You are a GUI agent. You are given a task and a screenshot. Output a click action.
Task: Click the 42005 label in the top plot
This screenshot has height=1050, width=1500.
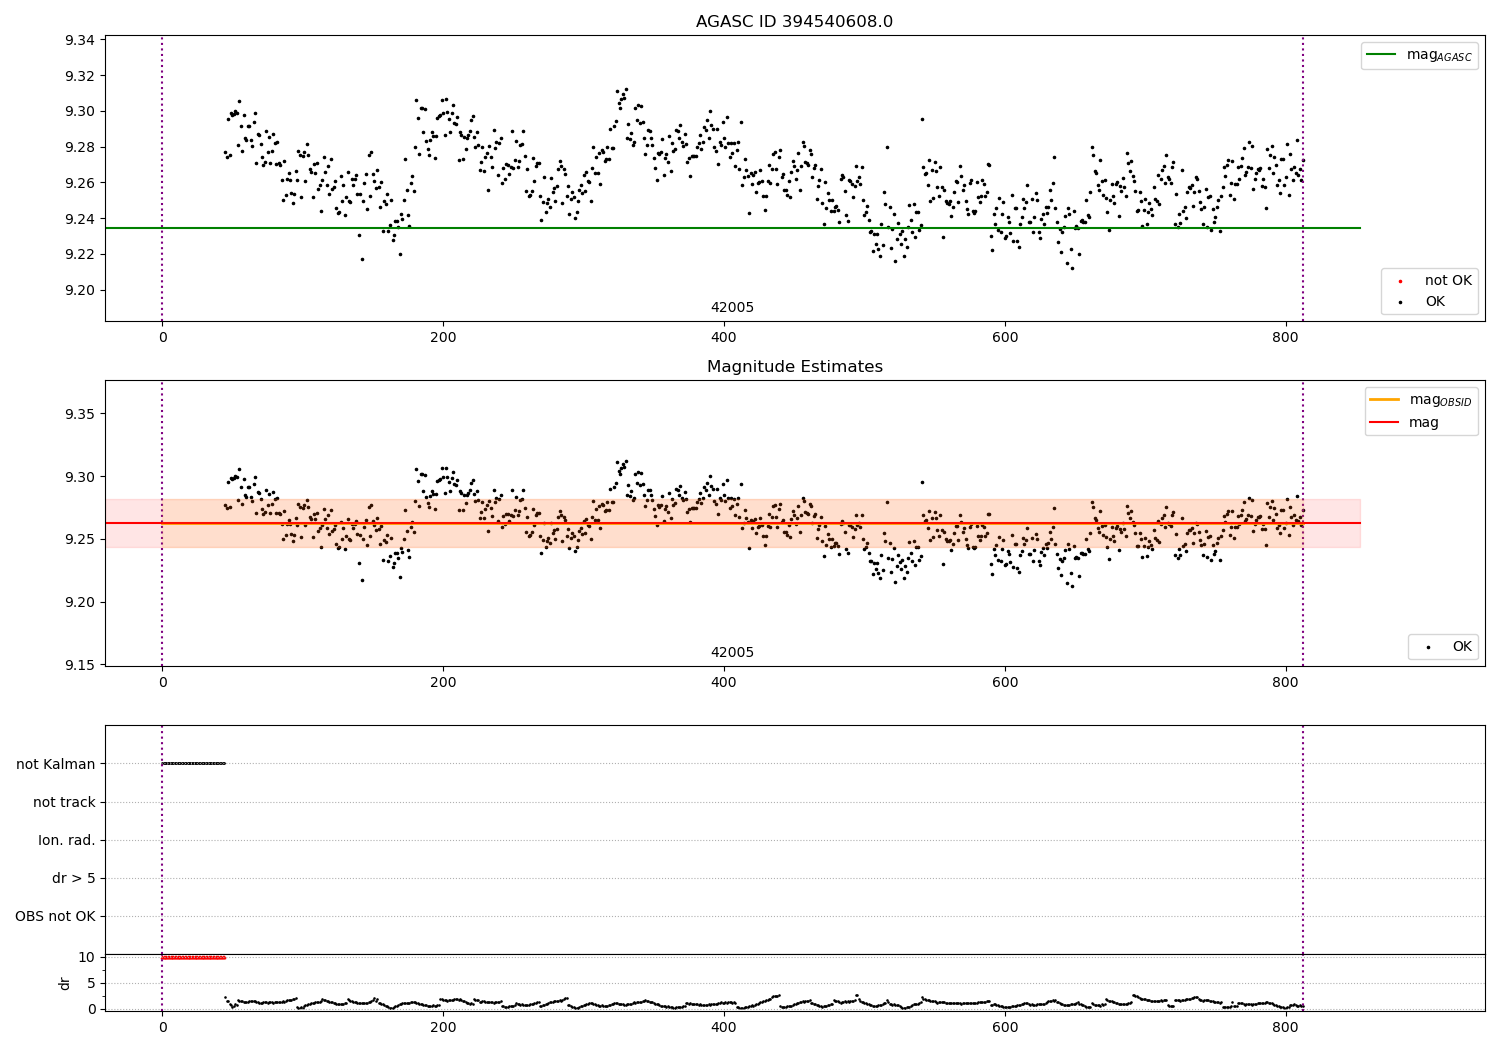tap(732, 308)
